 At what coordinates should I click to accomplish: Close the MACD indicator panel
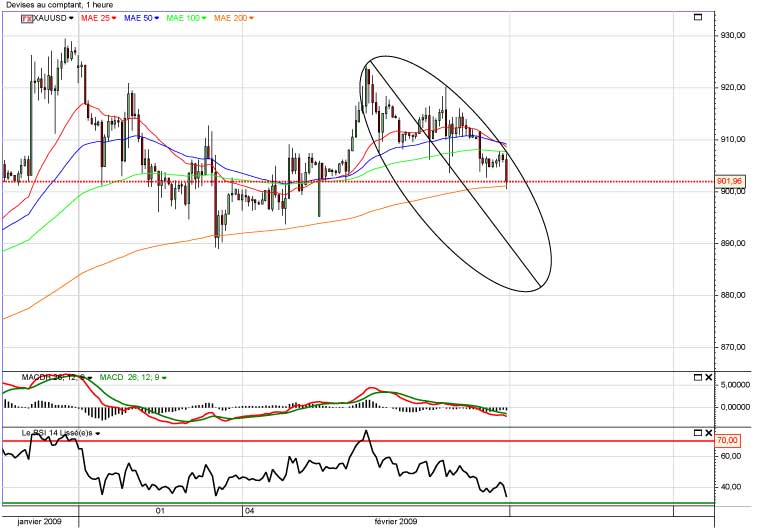click(708, 377)
